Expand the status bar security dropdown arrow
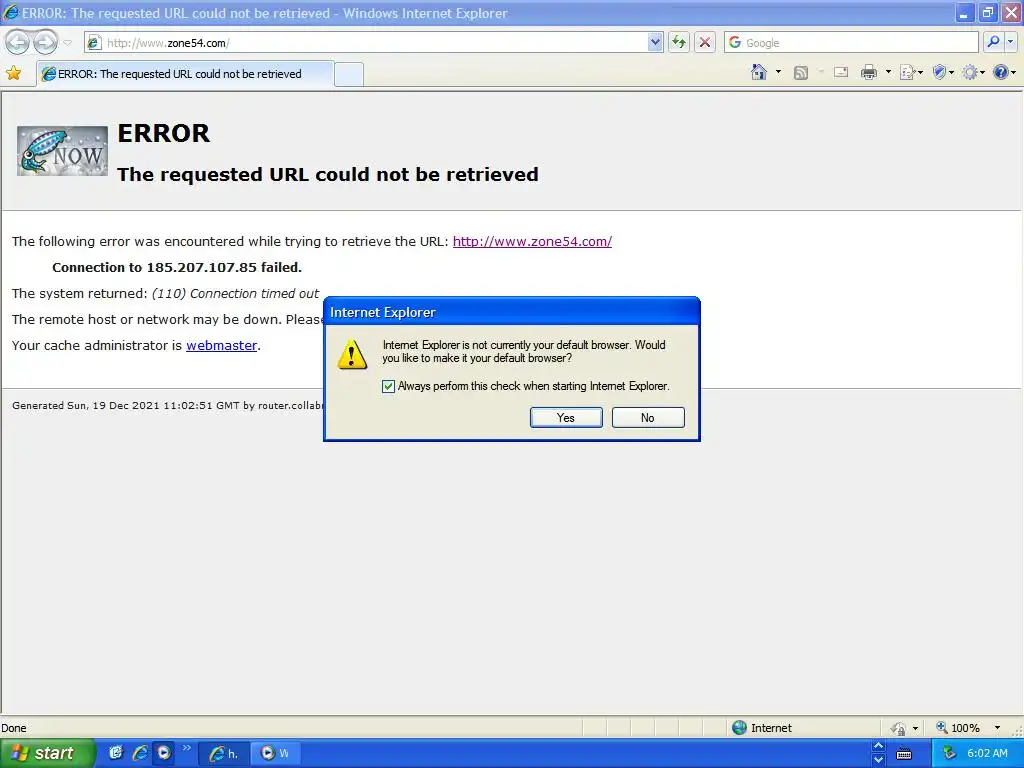Viewport: 1024px width, 768px height. 915,728
